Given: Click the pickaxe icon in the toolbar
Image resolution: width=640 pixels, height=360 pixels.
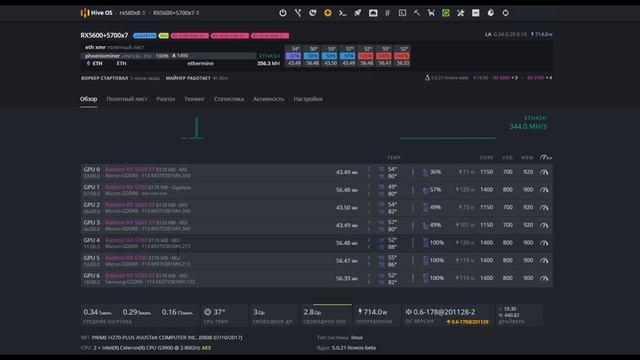Looking at the screenshot, I should pos(416,13).
